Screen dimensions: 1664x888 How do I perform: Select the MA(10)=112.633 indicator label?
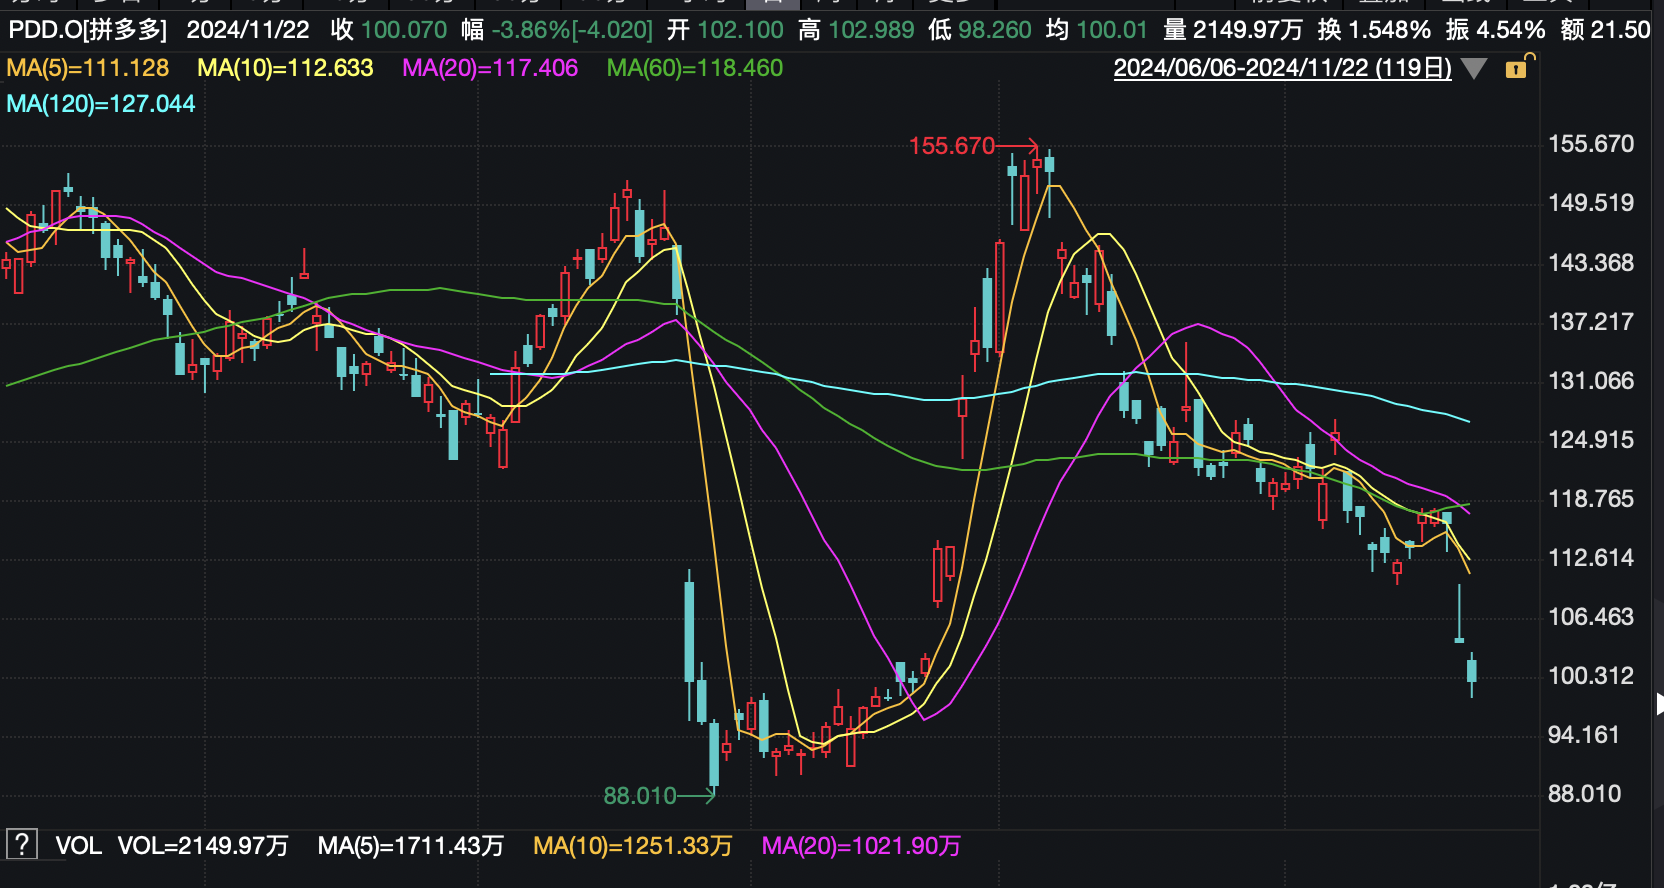pyautogui.click(x=285, y=68)
